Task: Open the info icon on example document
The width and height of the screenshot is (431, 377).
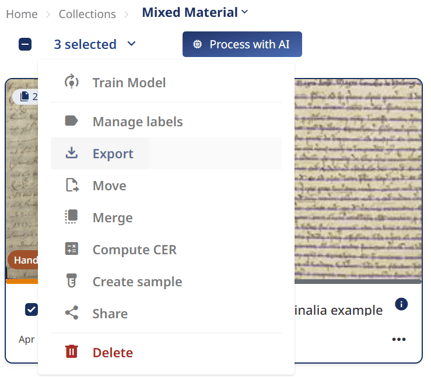Action: pos(401,304)
